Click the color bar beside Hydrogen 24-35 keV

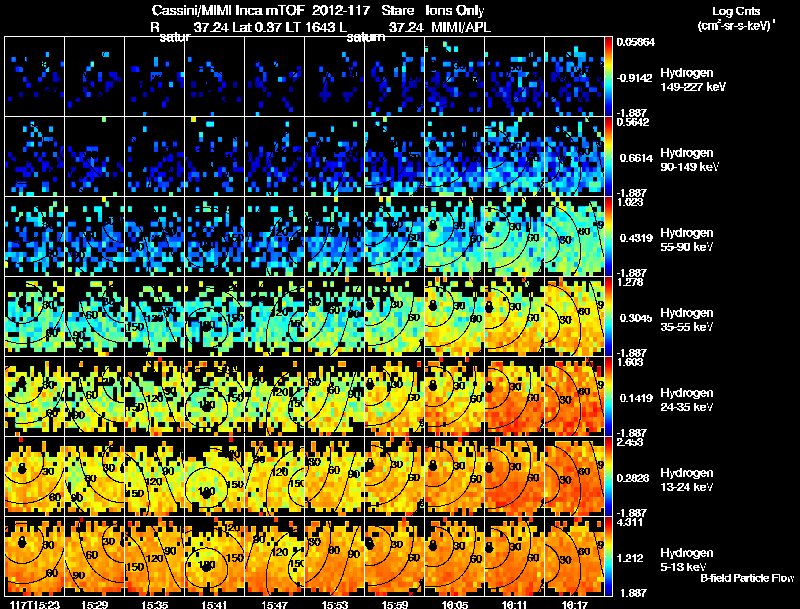click(608, 397)
